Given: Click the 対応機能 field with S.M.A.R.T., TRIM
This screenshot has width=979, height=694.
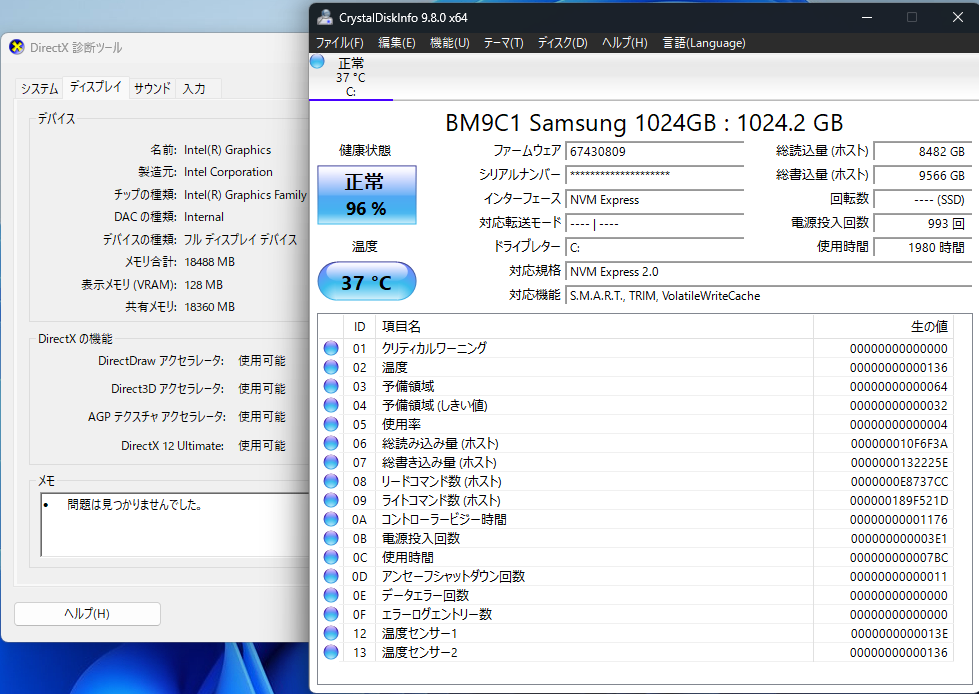Looking at the screenshot, I should click(768, 296).
